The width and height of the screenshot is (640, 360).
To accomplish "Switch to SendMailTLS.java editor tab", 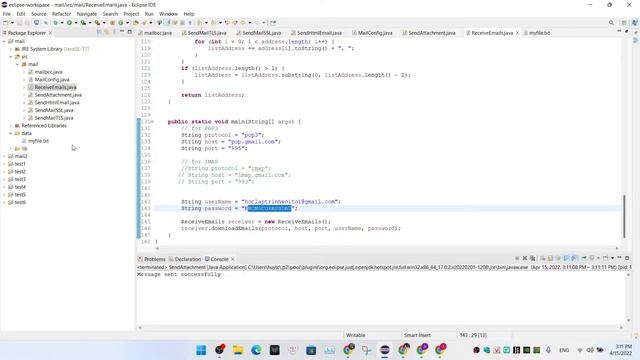I will pos(204,33).
